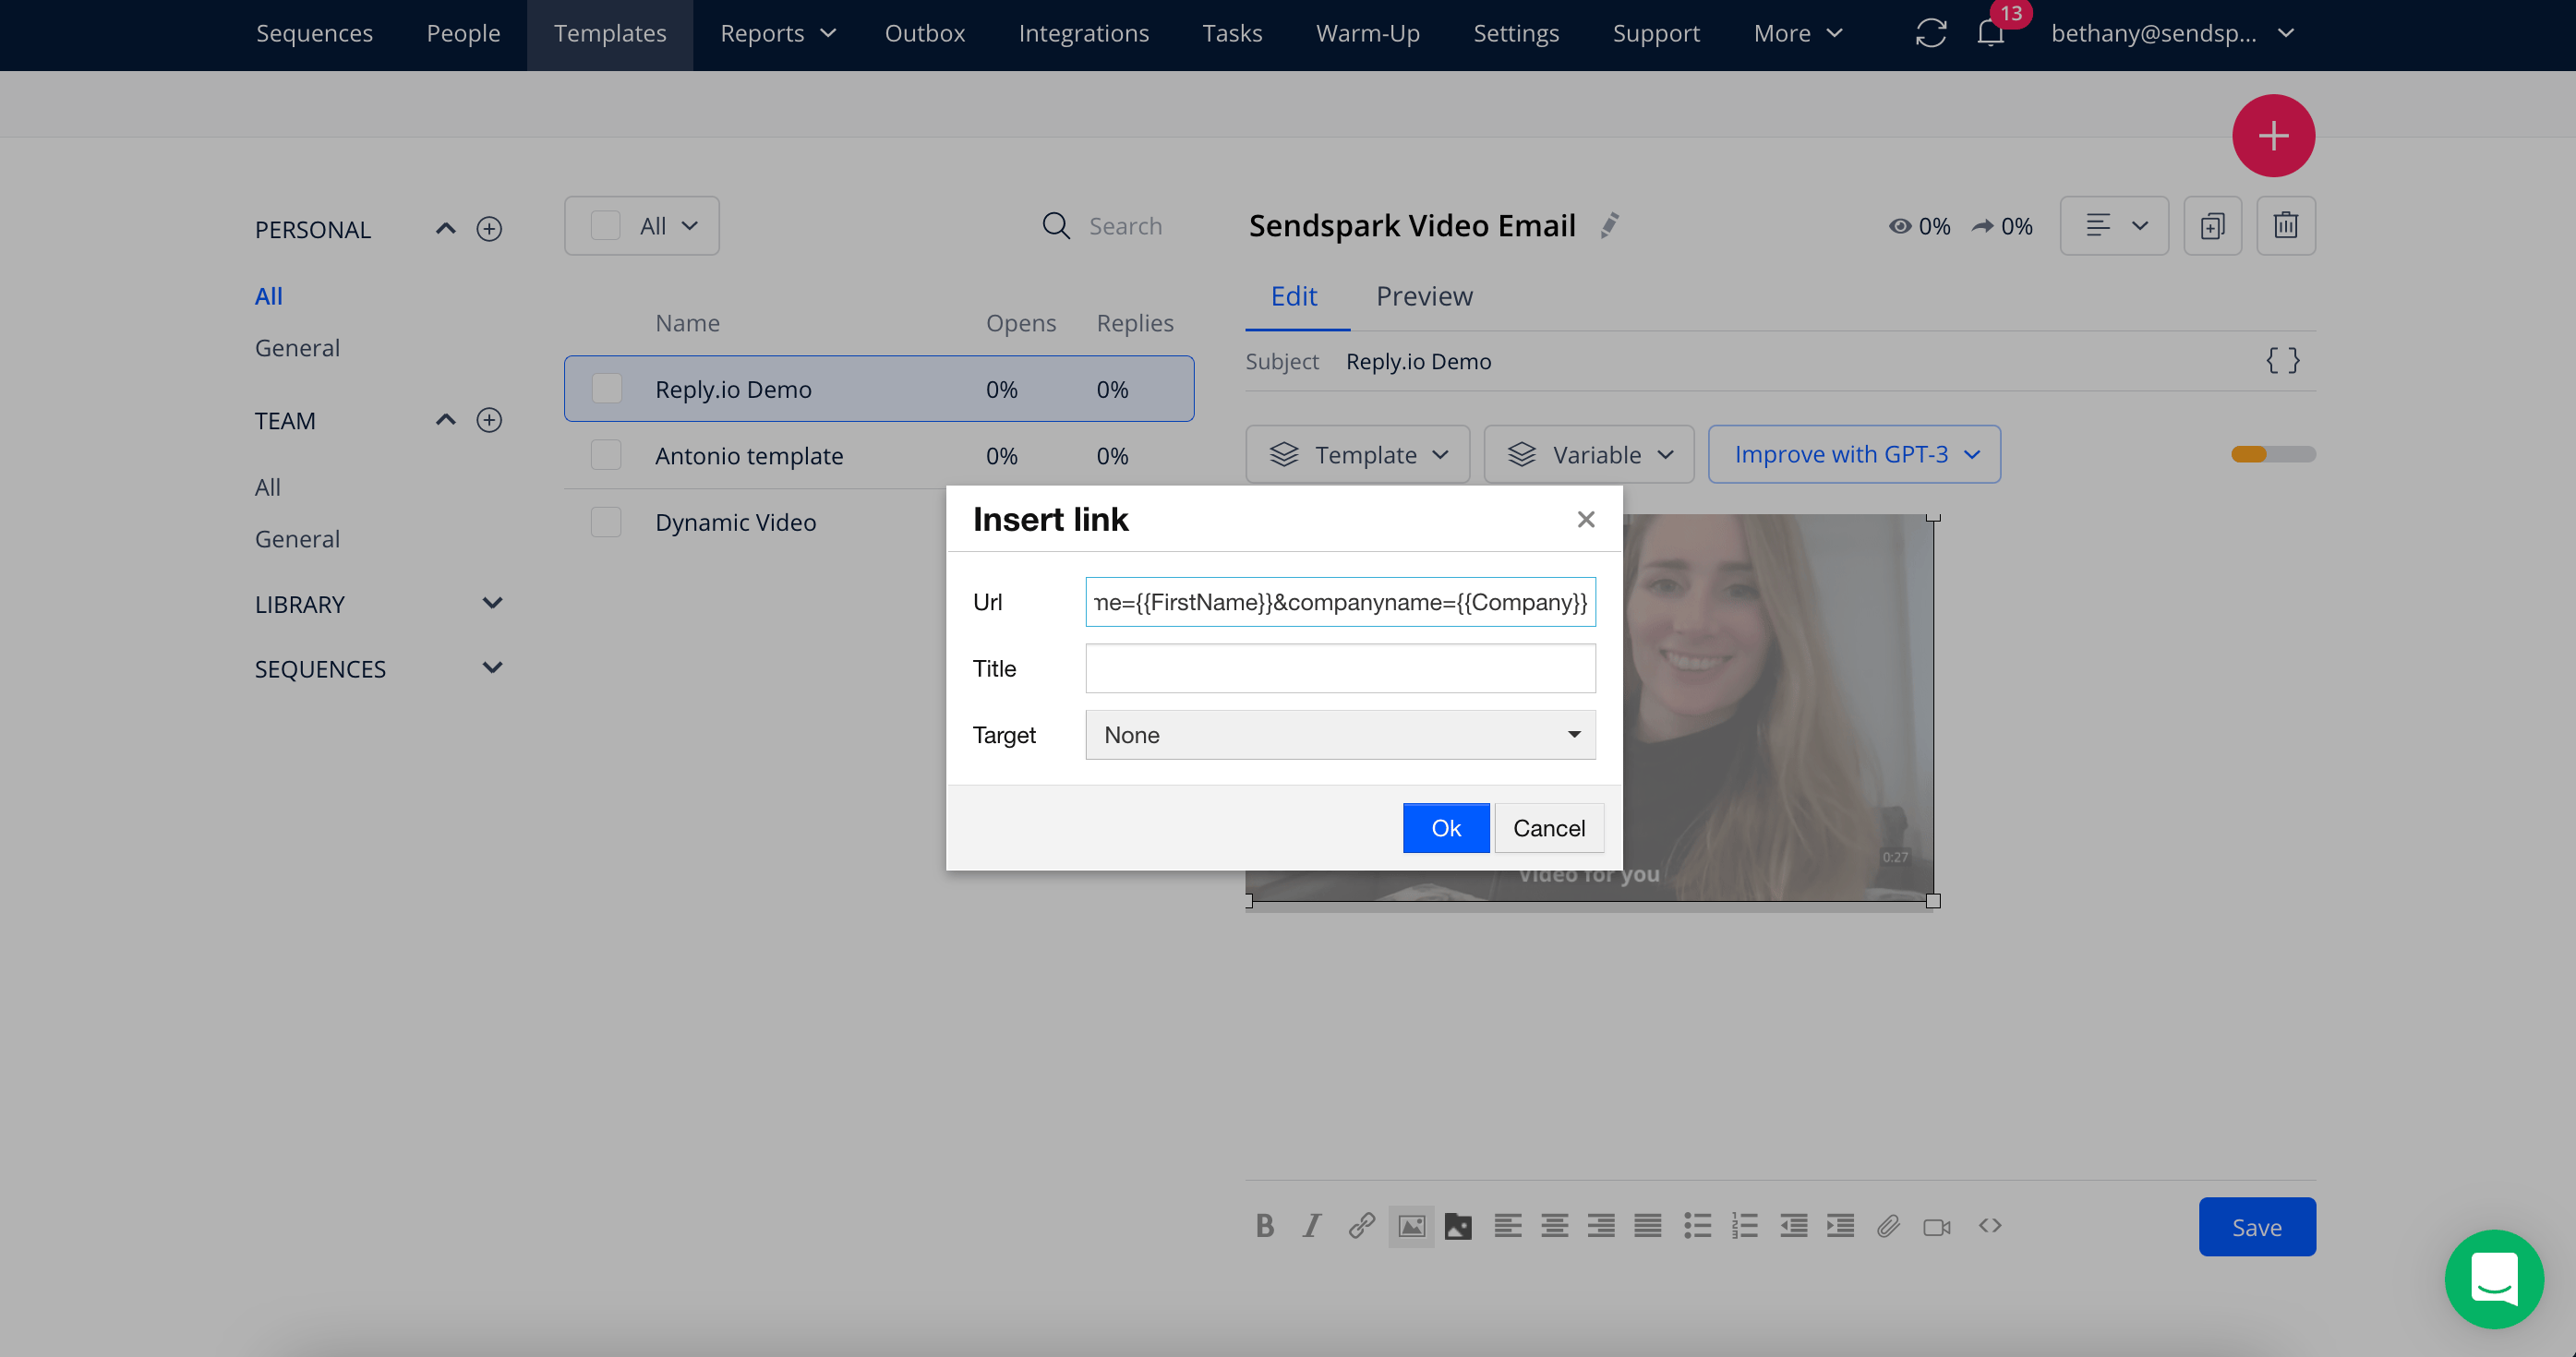Close the Insert link dialog
The image size is (2576, 1357).
point(1586,519)
